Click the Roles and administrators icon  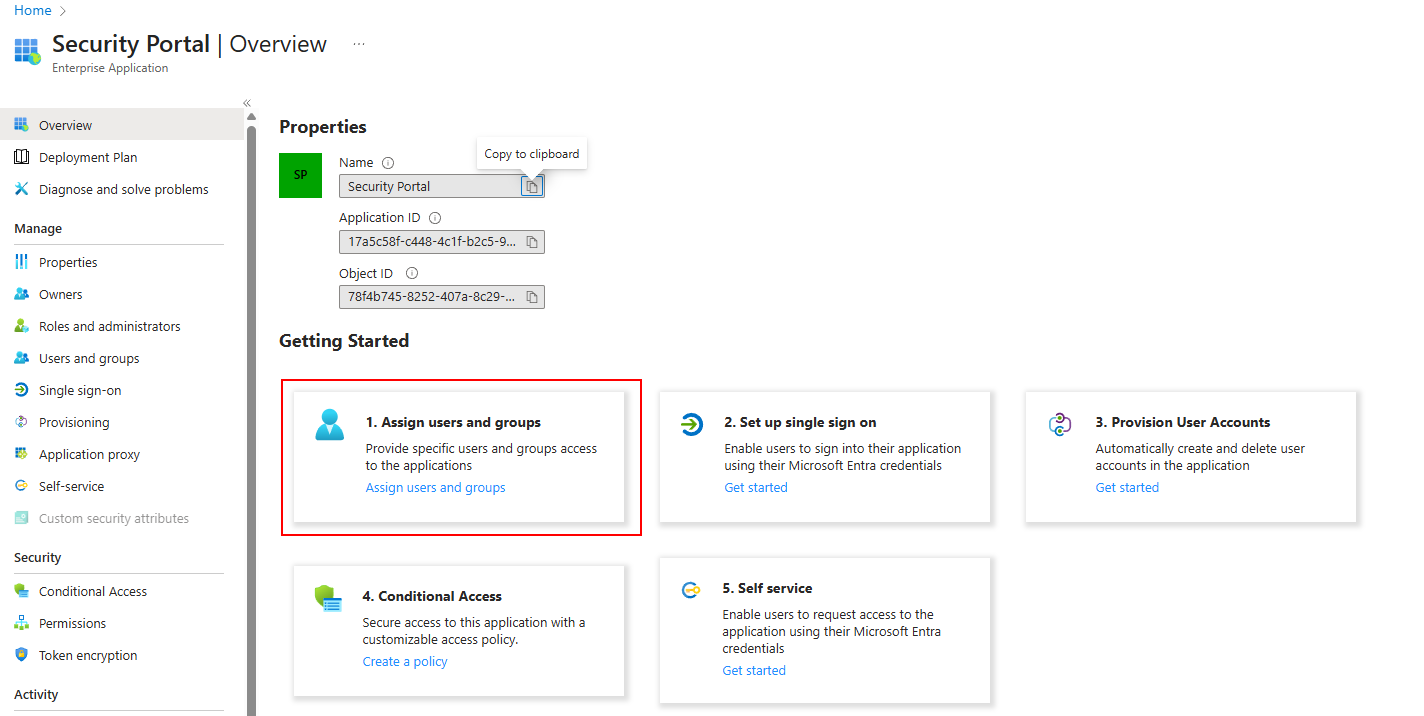pyautogui.click(x=21, y=326)
